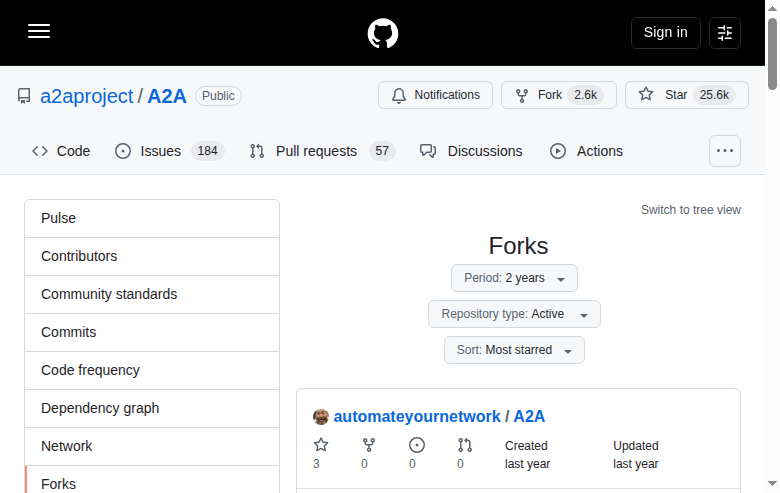Open the Actions tab
This screenshot has height=493, width=780.
pos(586,151)
